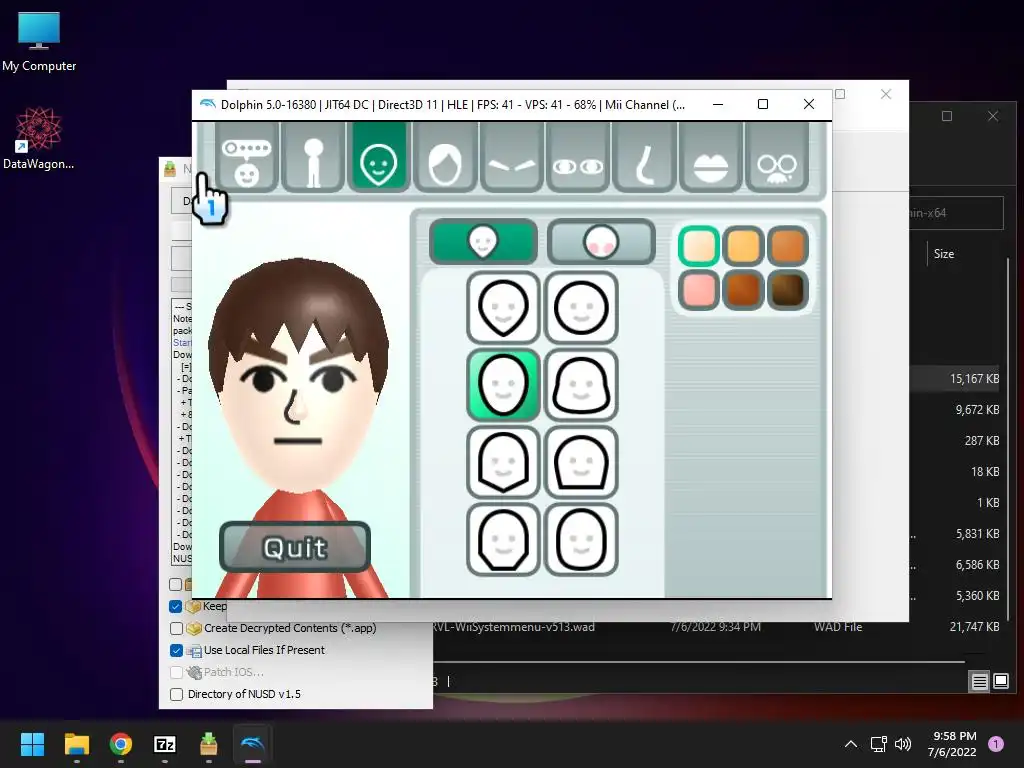Open File Explorer from the taskbar

tap(76, 744)
